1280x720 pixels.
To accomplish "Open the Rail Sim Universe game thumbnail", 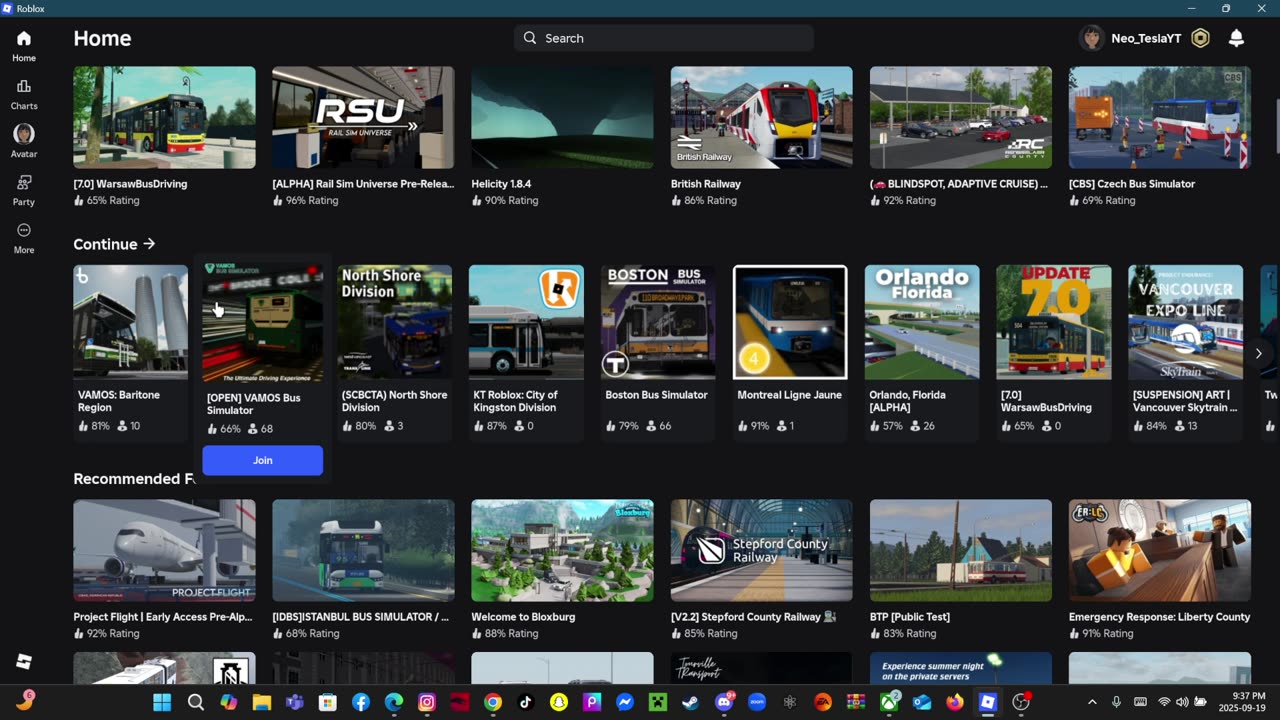I will [x=363, y=117].
